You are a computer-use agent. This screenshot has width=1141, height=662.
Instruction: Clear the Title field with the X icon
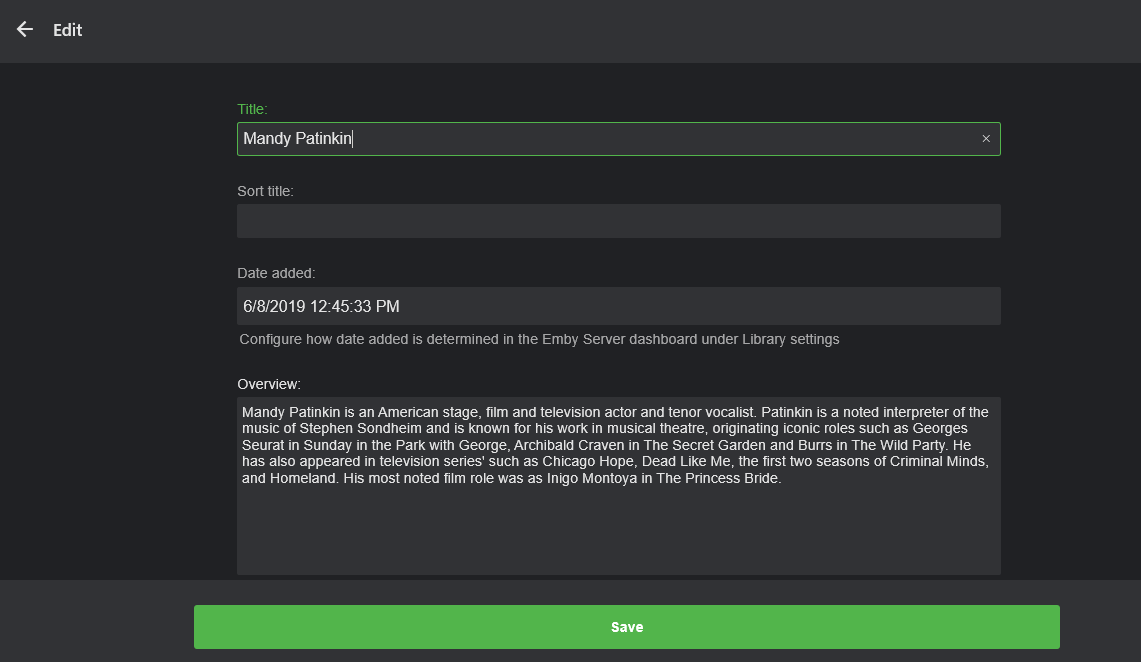coord(986,139)
